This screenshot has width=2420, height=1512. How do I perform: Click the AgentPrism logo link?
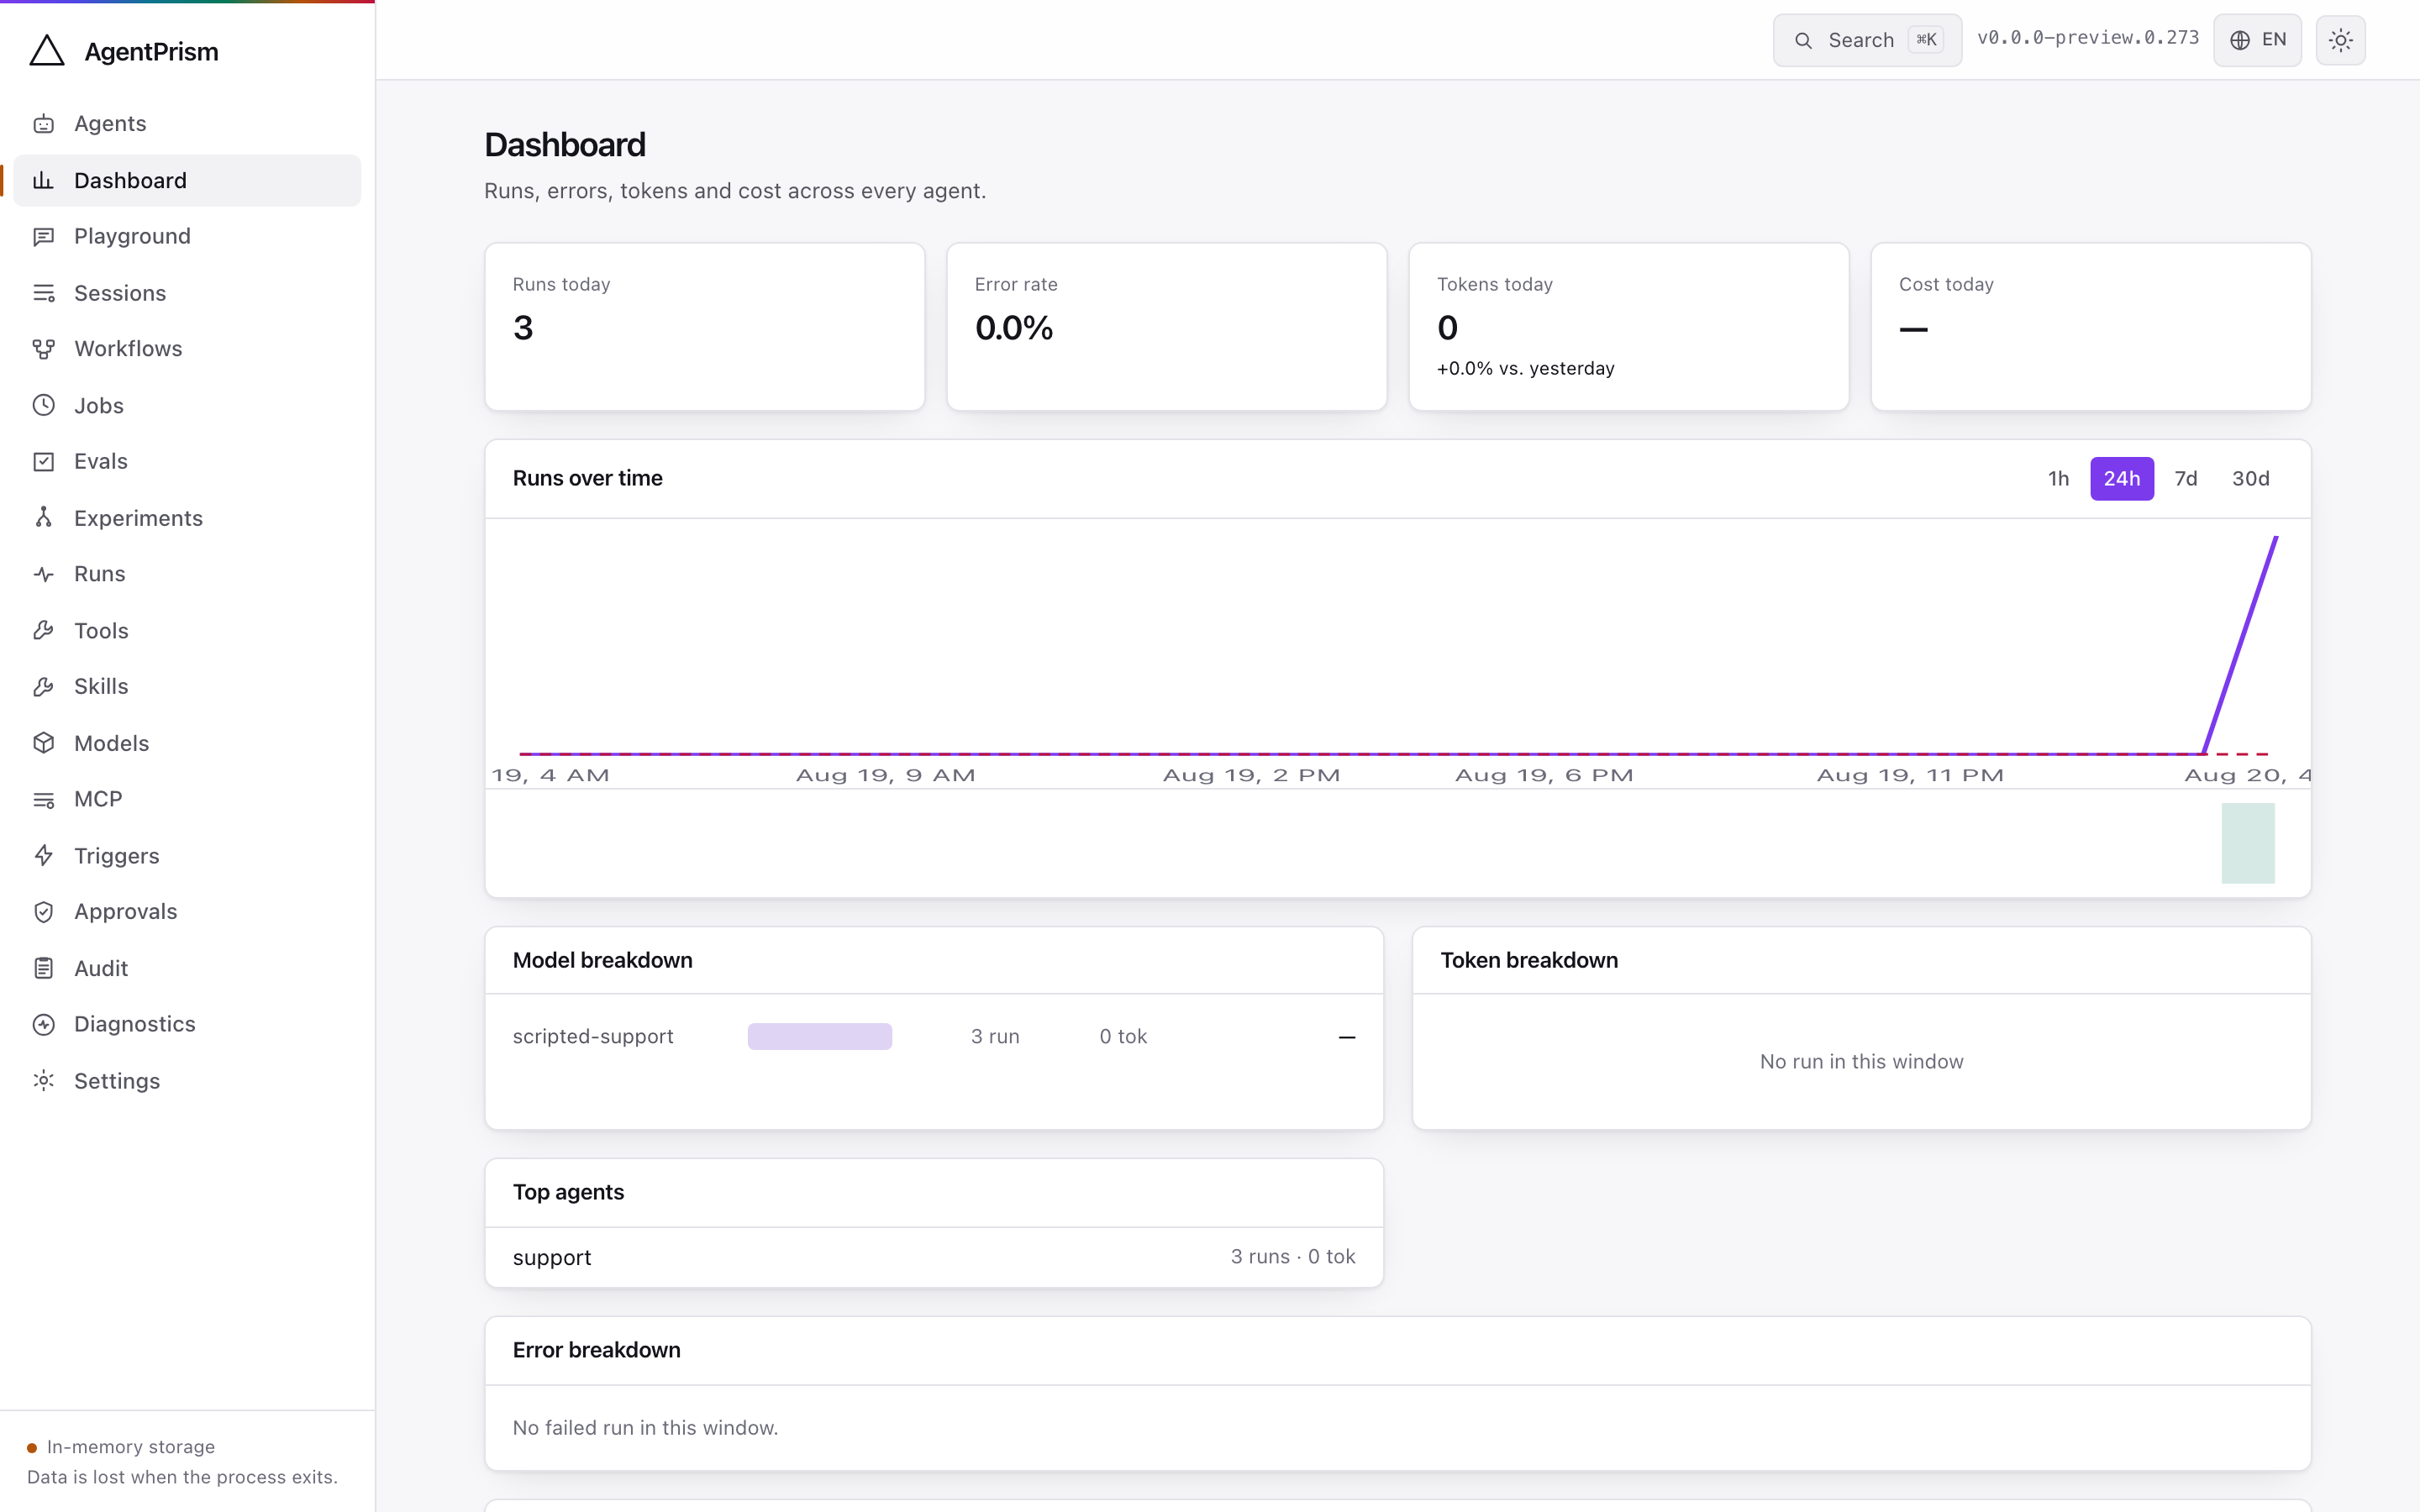(124, 51)
